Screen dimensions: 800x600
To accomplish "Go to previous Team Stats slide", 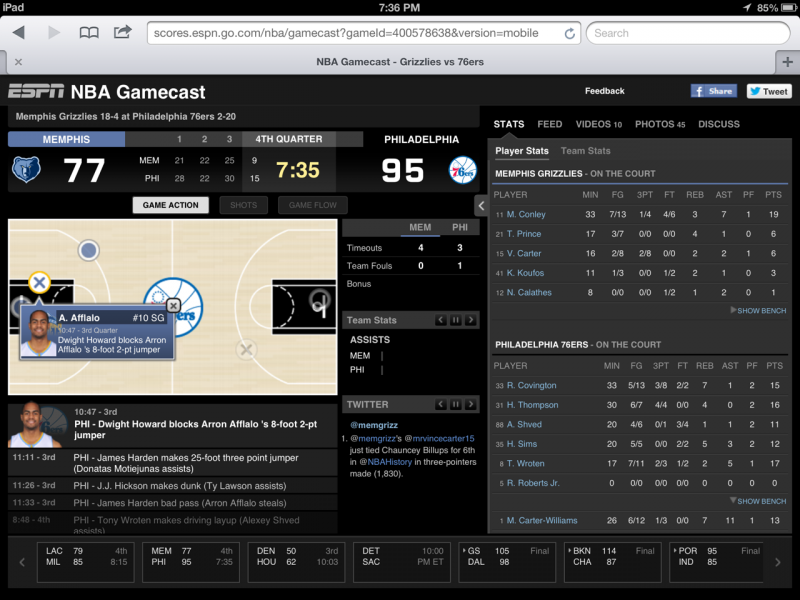I will pyautogui.click(x=441, y=320).
